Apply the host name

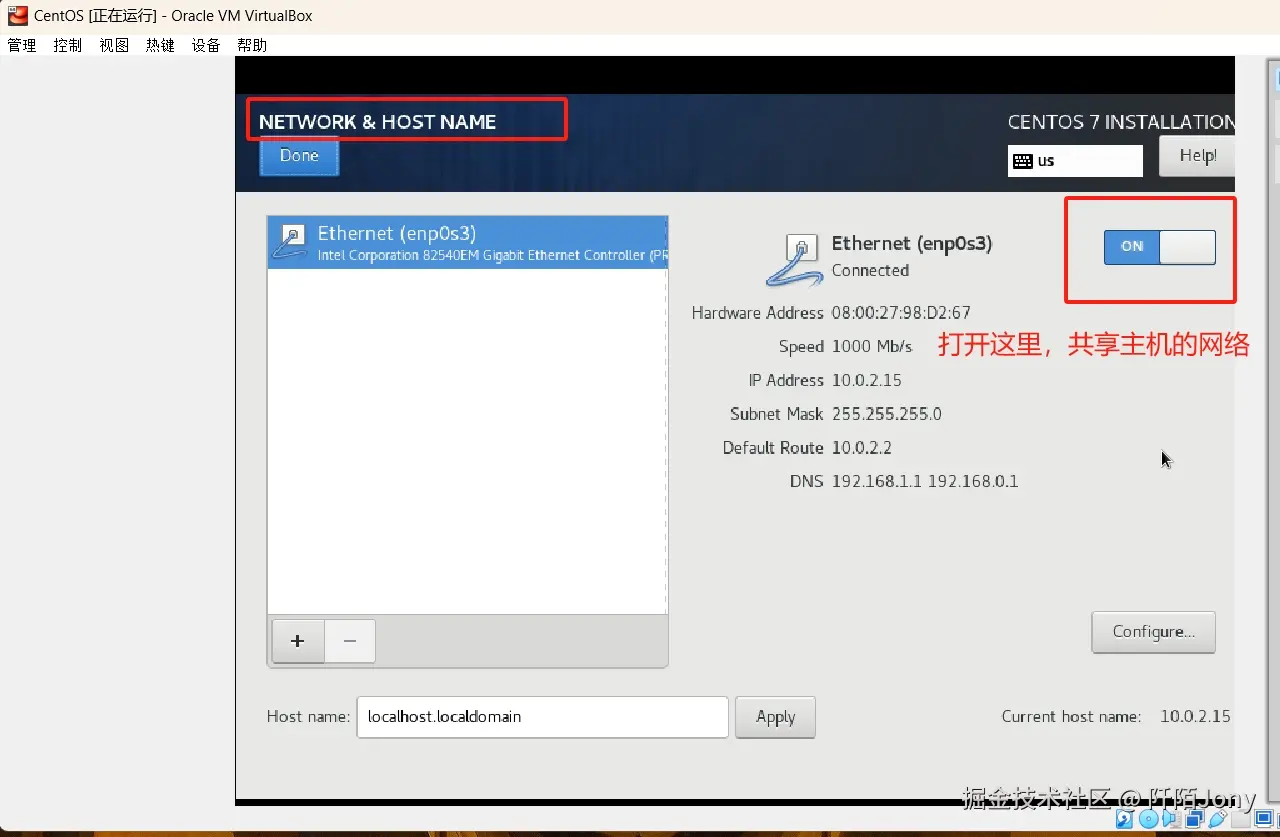pos(775,717)
